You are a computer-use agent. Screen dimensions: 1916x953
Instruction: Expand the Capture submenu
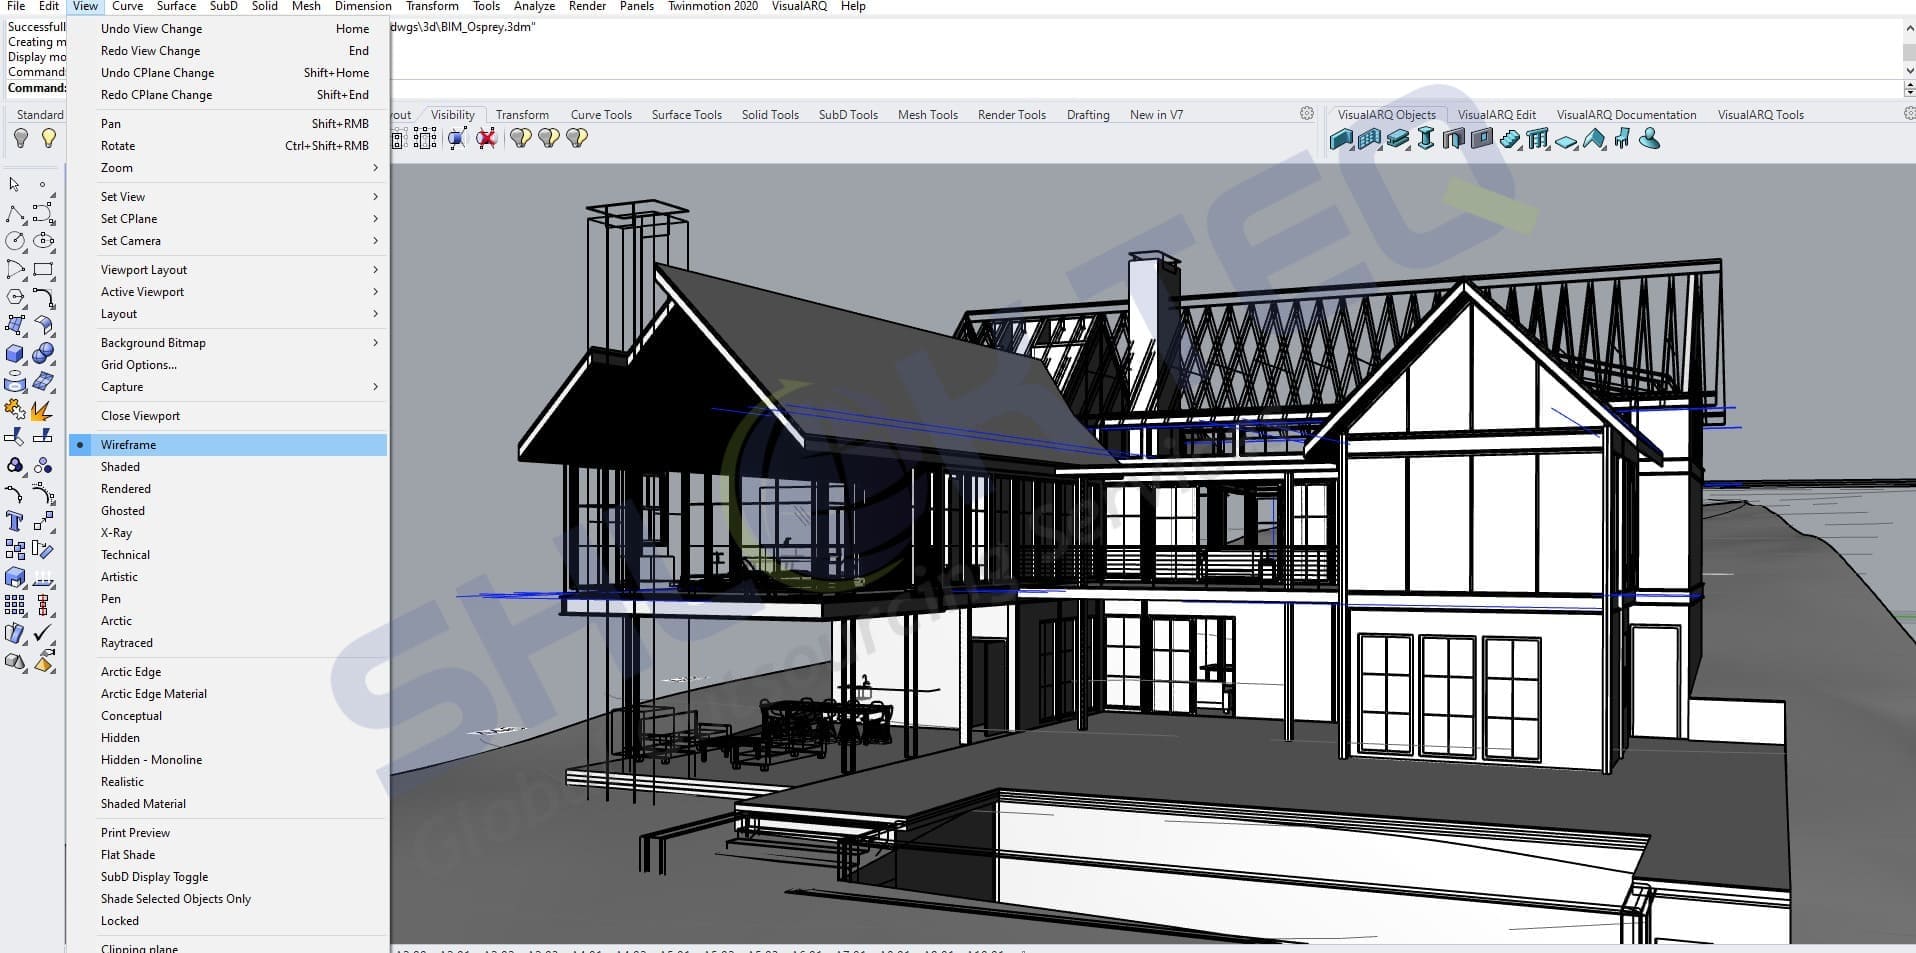[x=228, y=387]
